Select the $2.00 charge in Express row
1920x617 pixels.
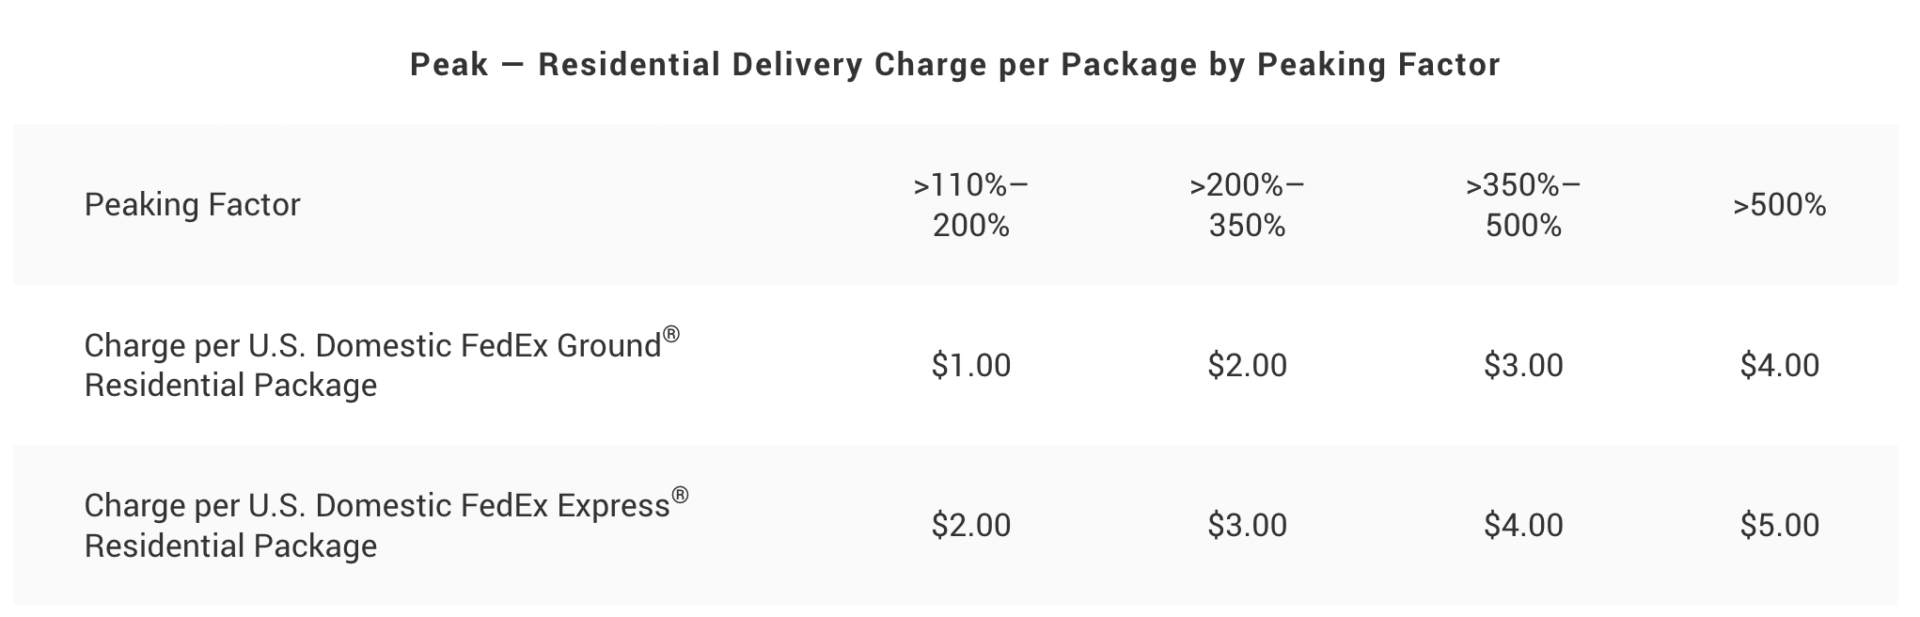[970, 525]
